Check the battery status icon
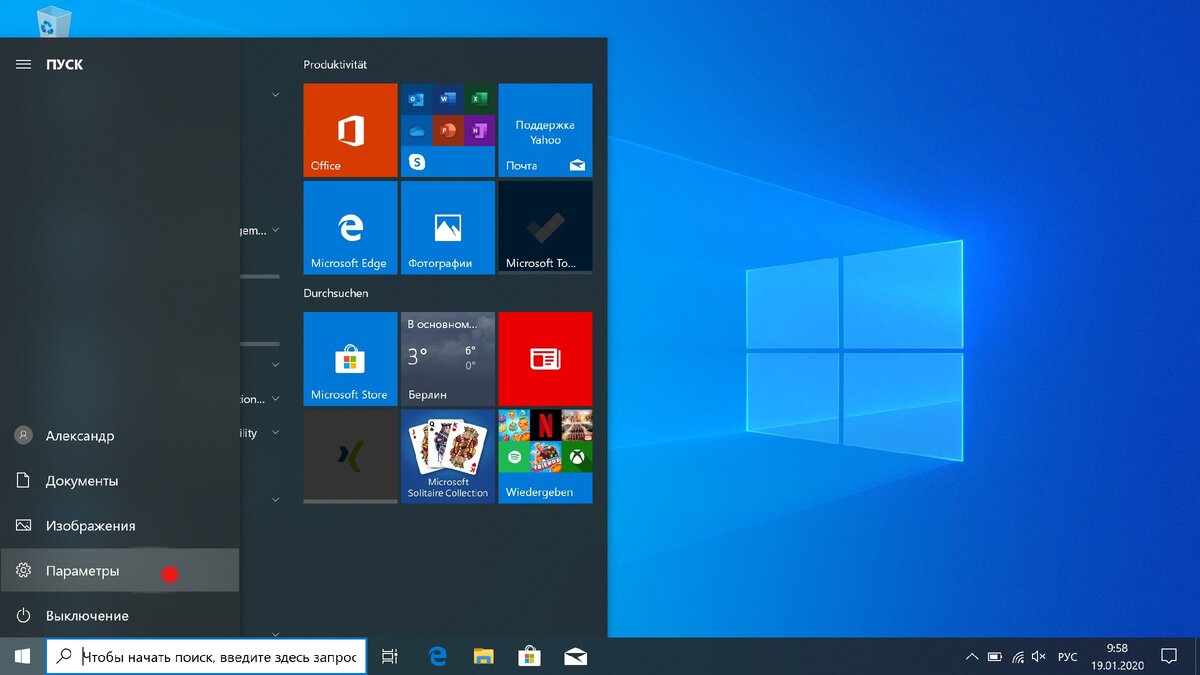Viewport: 1200px width, 675px height. pos(995,657)
